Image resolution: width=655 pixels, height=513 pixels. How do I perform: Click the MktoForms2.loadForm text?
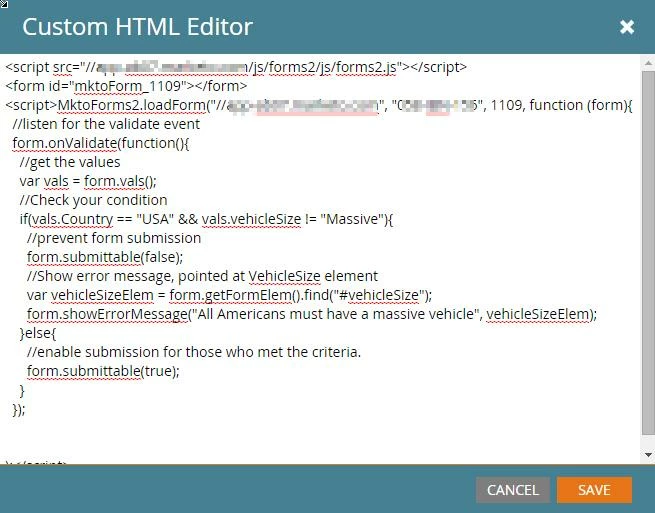click(131, 105)
